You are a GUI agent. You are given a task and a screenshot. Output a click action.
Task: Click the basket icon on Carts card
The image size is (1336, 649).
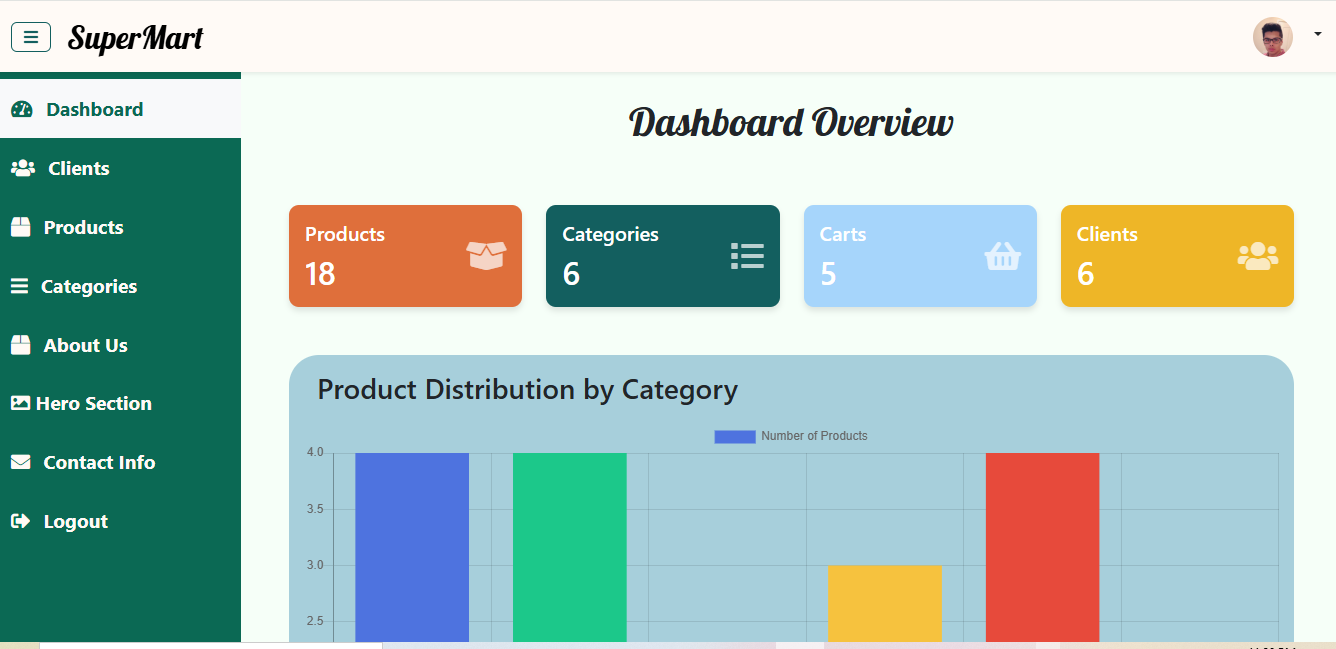coord(1002,257)
